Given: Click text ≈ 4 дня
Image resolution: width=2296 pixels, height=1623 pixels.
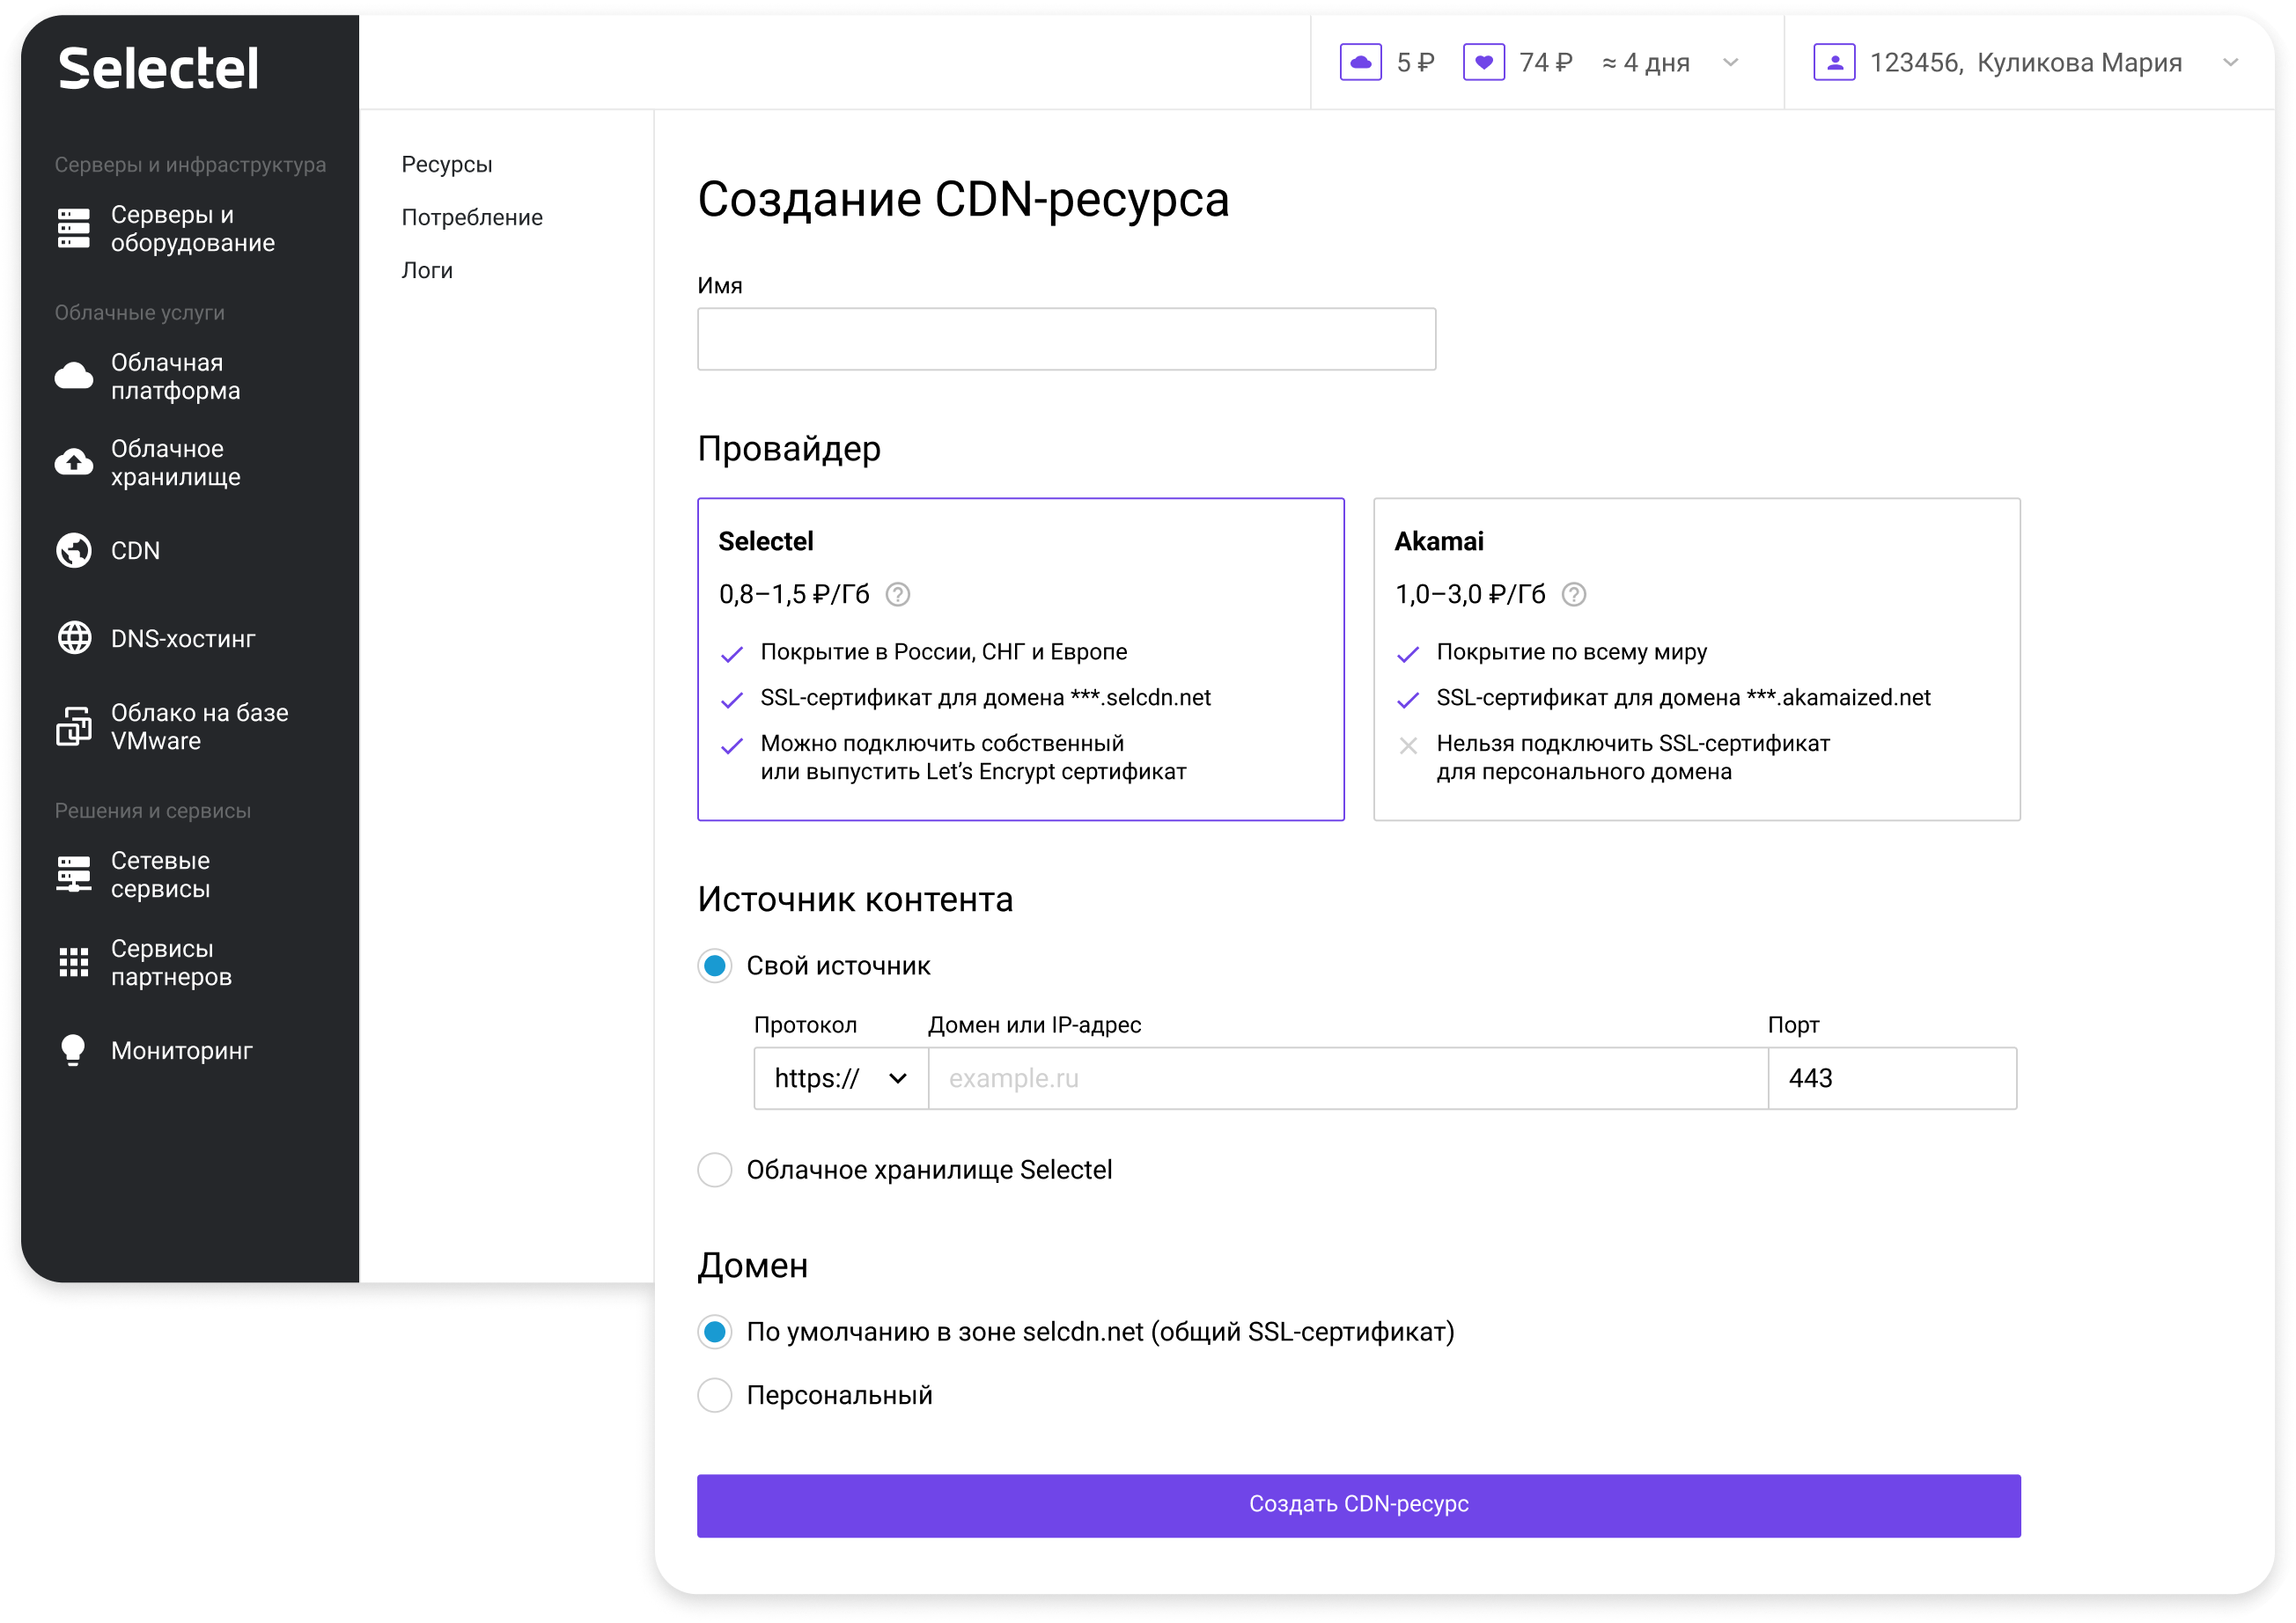Looking at the screenshot, I should pos(1646,62).
